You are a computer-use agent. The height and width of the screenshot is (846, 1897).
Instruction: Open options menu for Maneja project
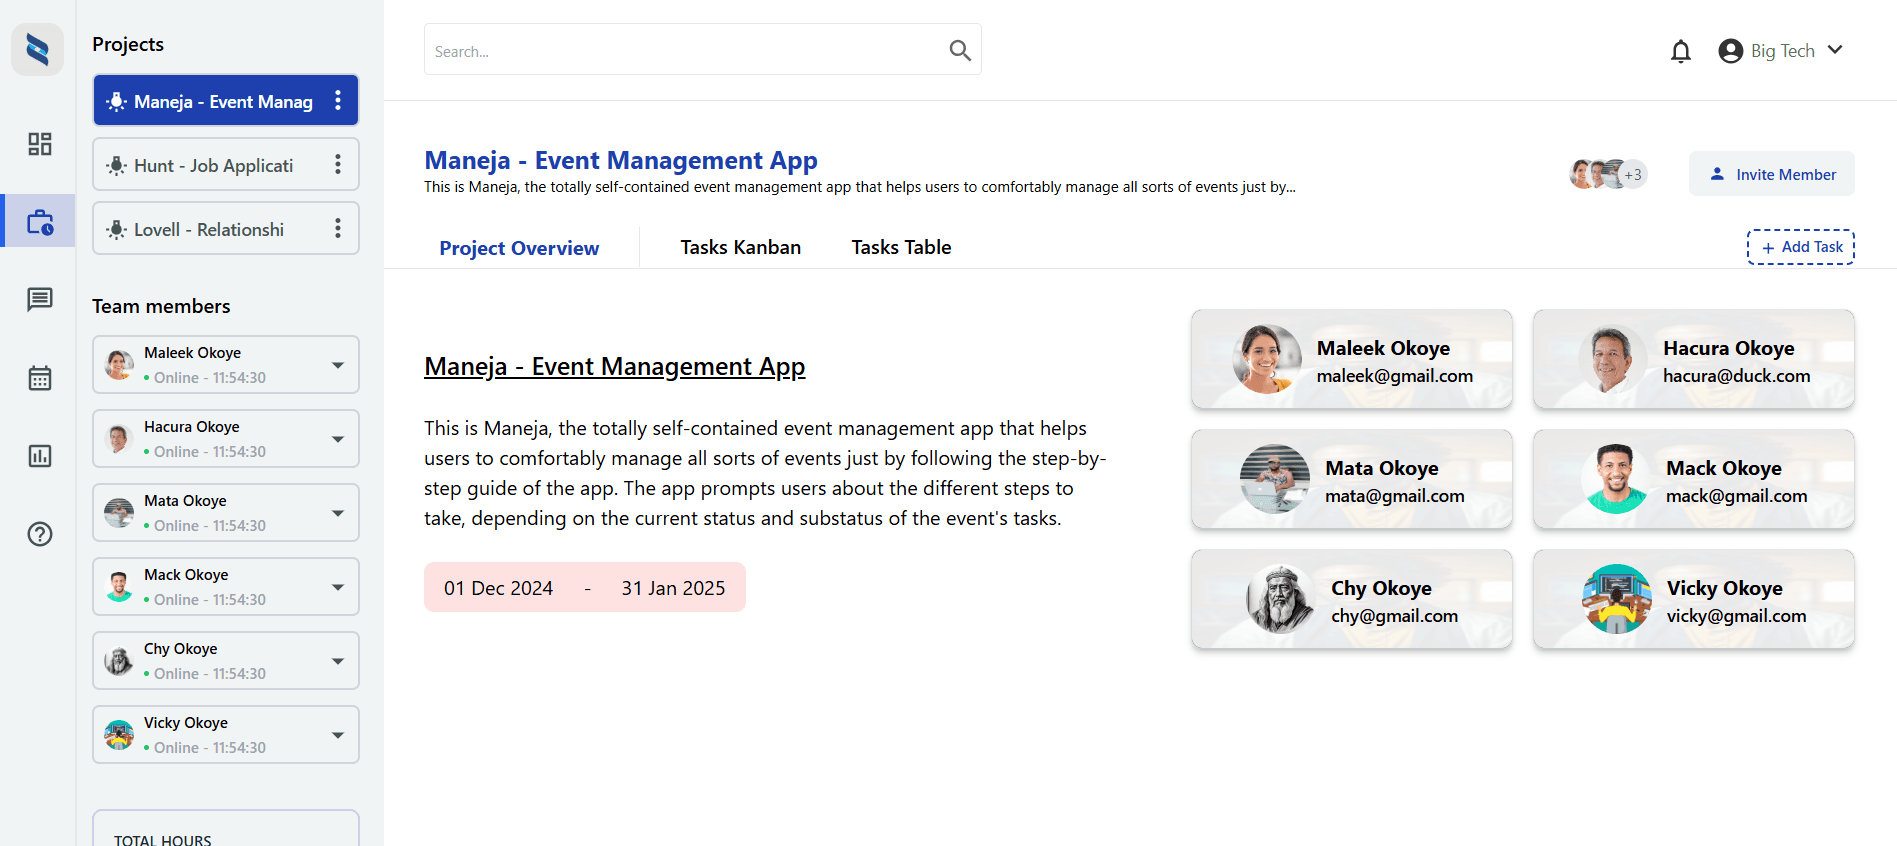[338, 101]
